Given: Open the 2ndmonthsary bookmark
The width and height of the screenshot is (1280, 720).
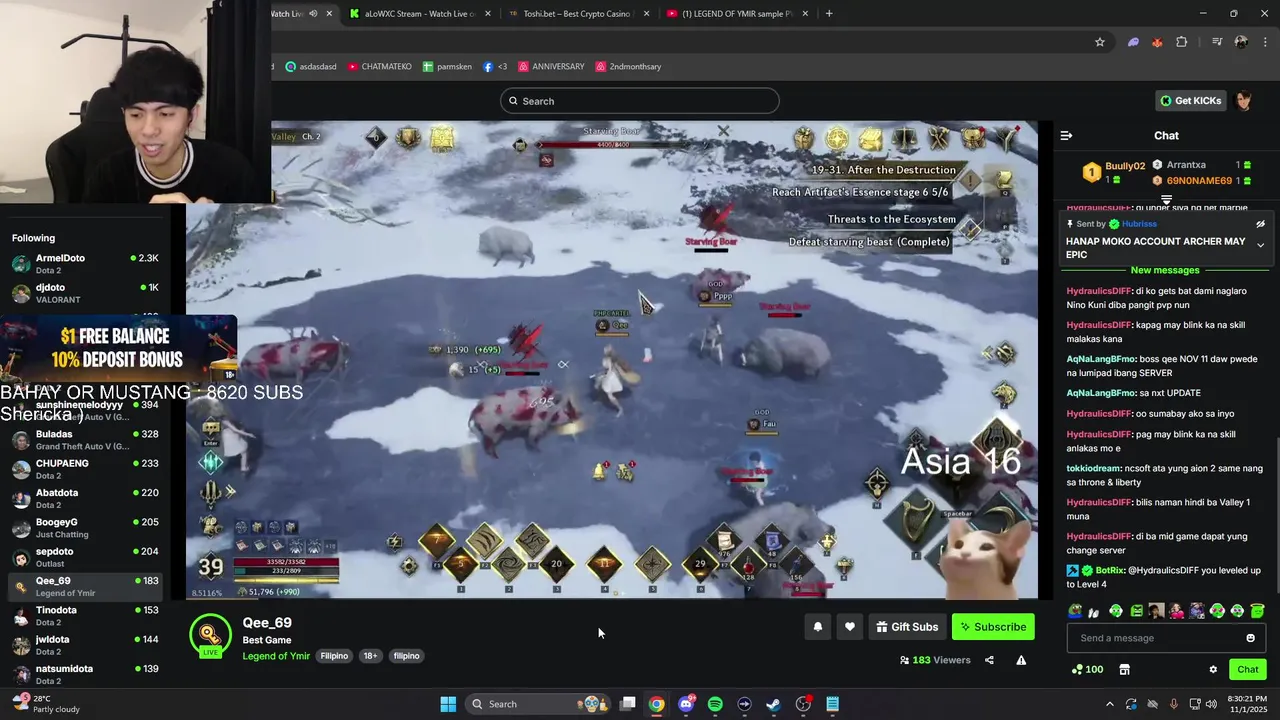Looking at the screenshot, I should point(628,66).
